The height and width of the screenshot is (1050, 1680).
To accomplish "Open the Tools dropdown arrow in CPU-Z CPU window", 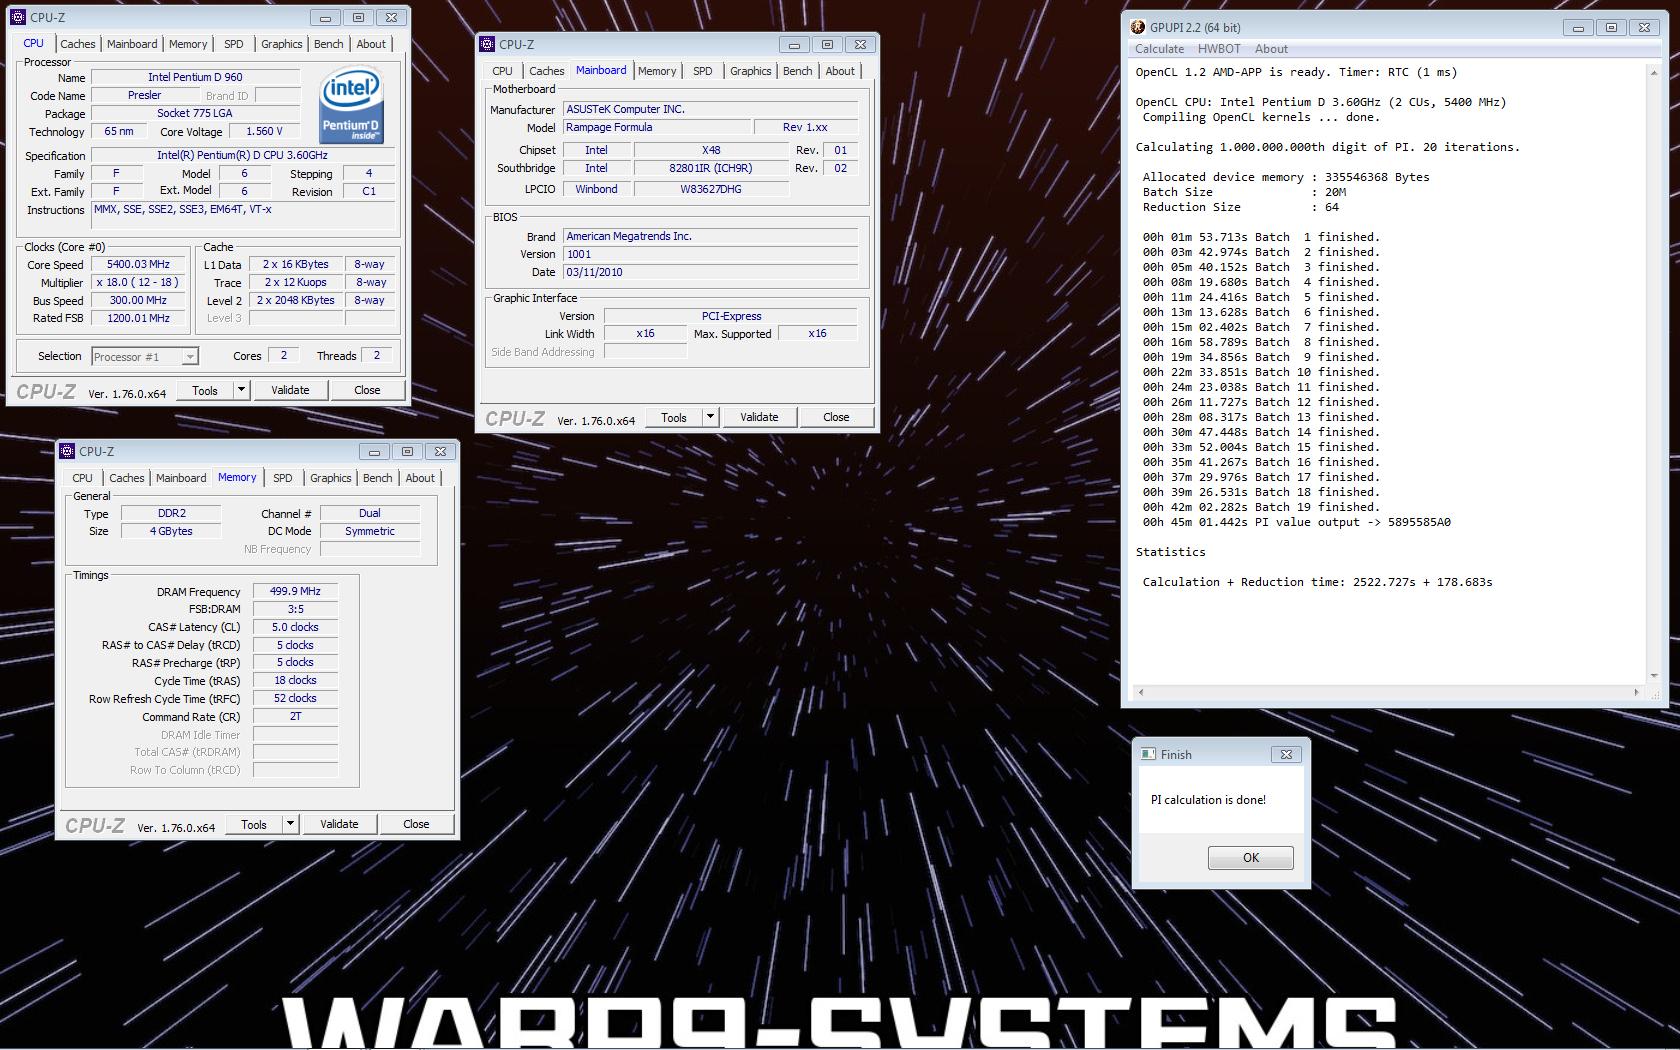I will click(241, 390).
